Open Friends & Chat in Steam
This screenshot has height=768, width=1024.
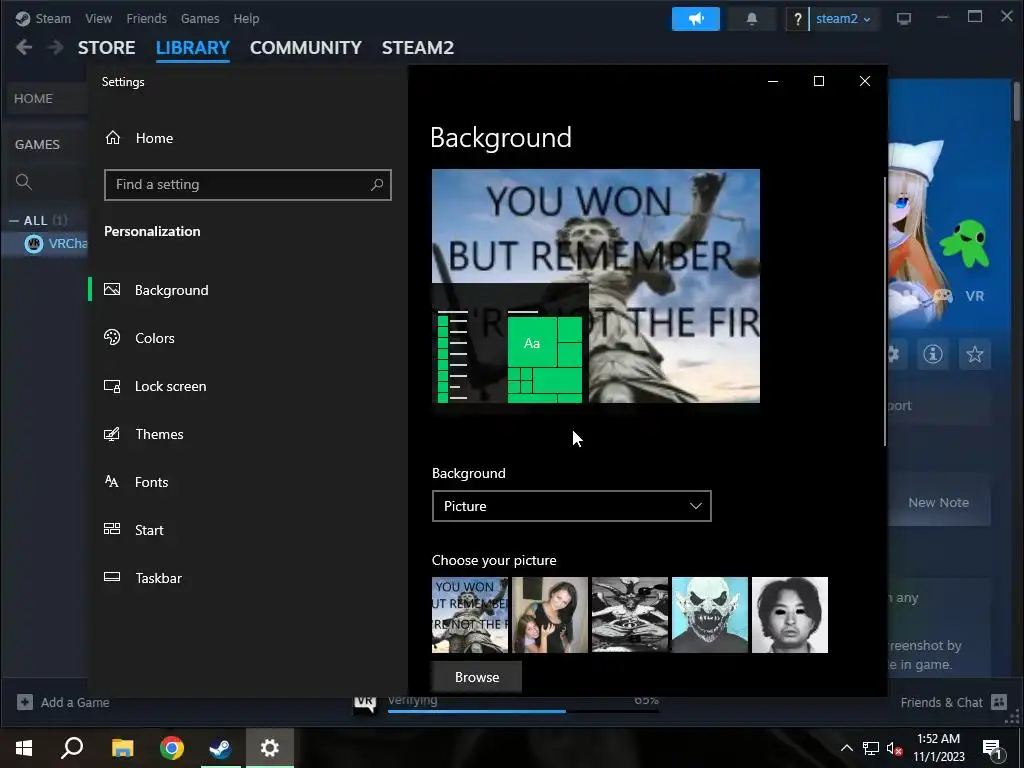(953, 703)
